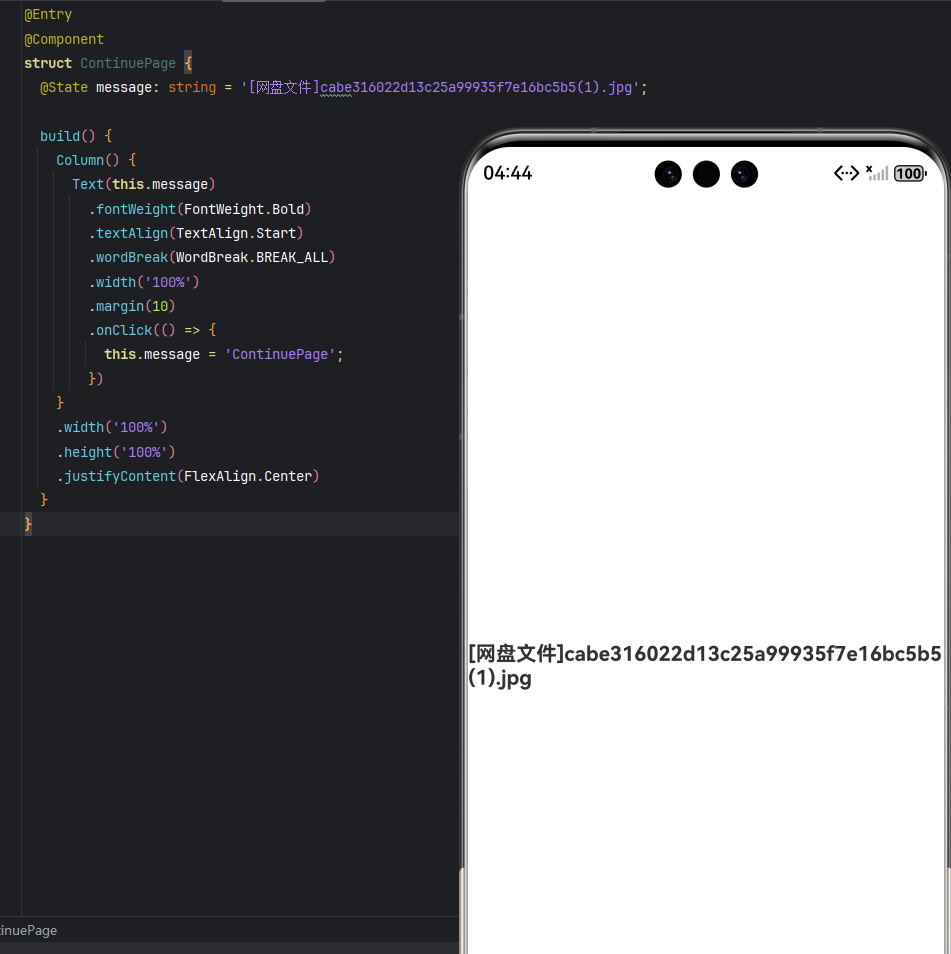The height and width of the screenshot is (954, 951).
Task: Click the Column() line in code
Action: coord(96,161)
